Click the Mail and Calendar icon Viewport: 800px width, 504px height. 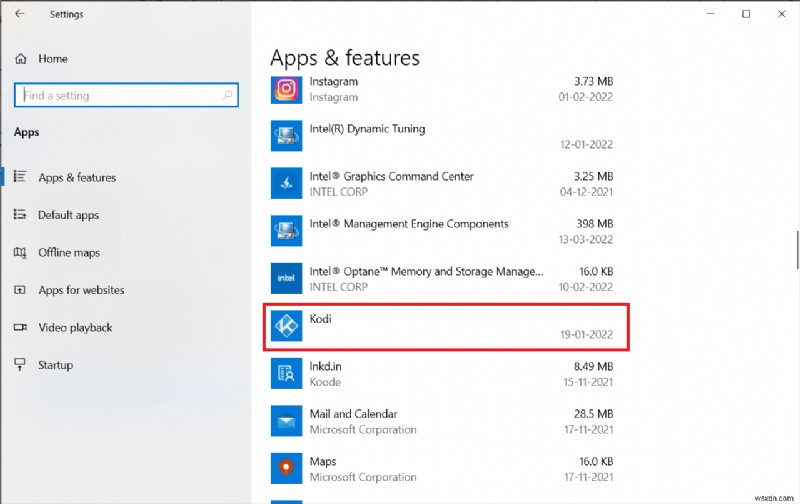click(x=286, y=421)
